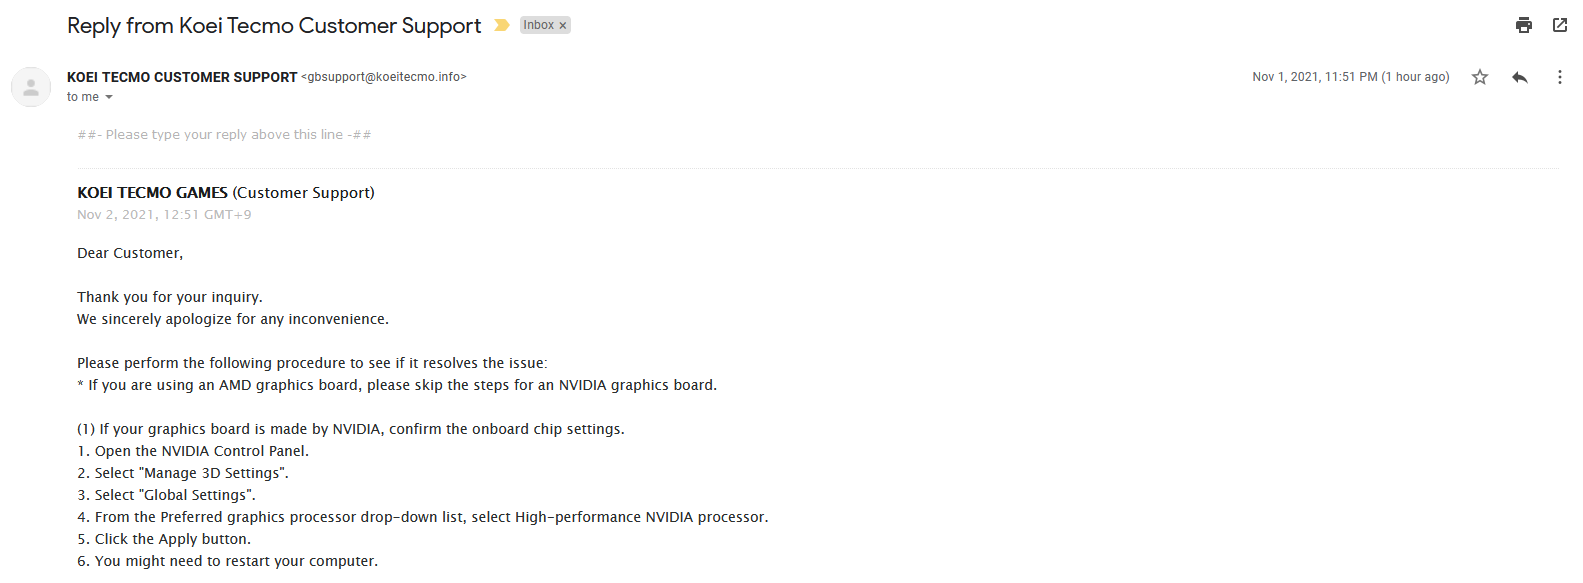The width and height of the screenshot is (1583, 583).
Task: Open the three-dot More options menu
Action: [x=1559, y=77]
